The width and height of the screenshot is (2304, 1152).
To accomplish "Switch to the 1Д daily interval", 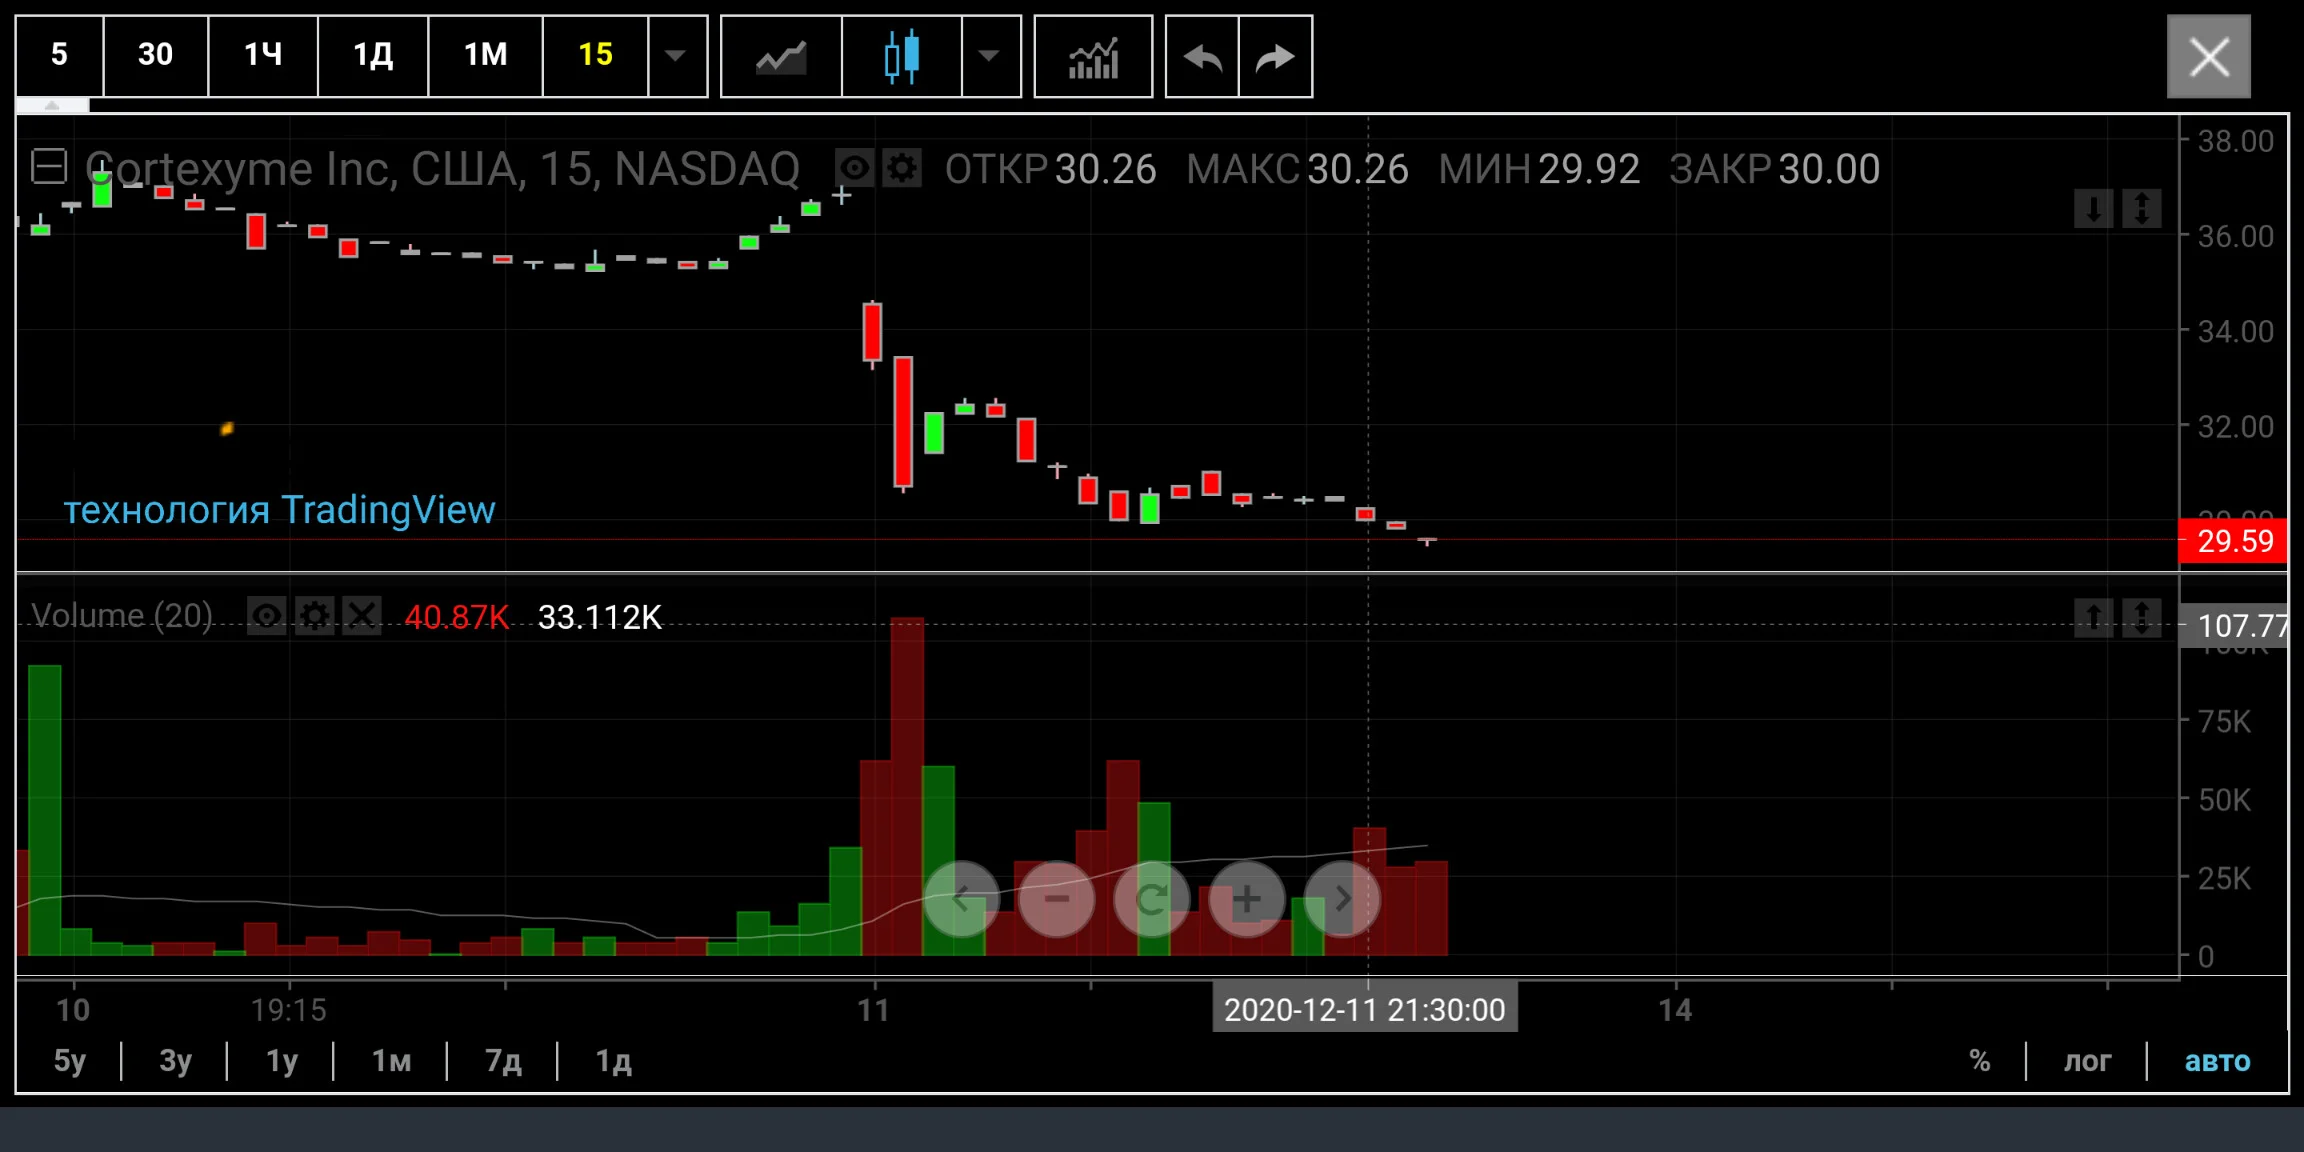I will coord(373,55).
